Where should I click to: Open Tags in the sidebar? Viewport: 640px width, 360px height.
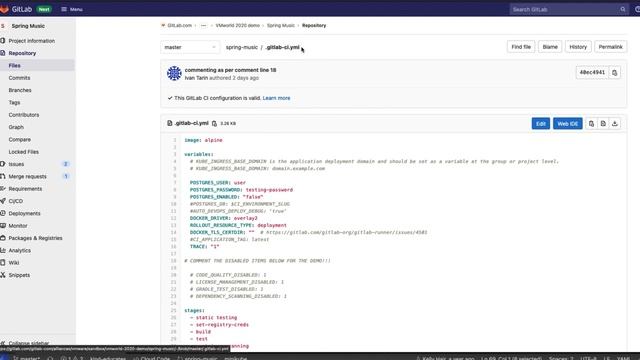(x=14, y=102)
